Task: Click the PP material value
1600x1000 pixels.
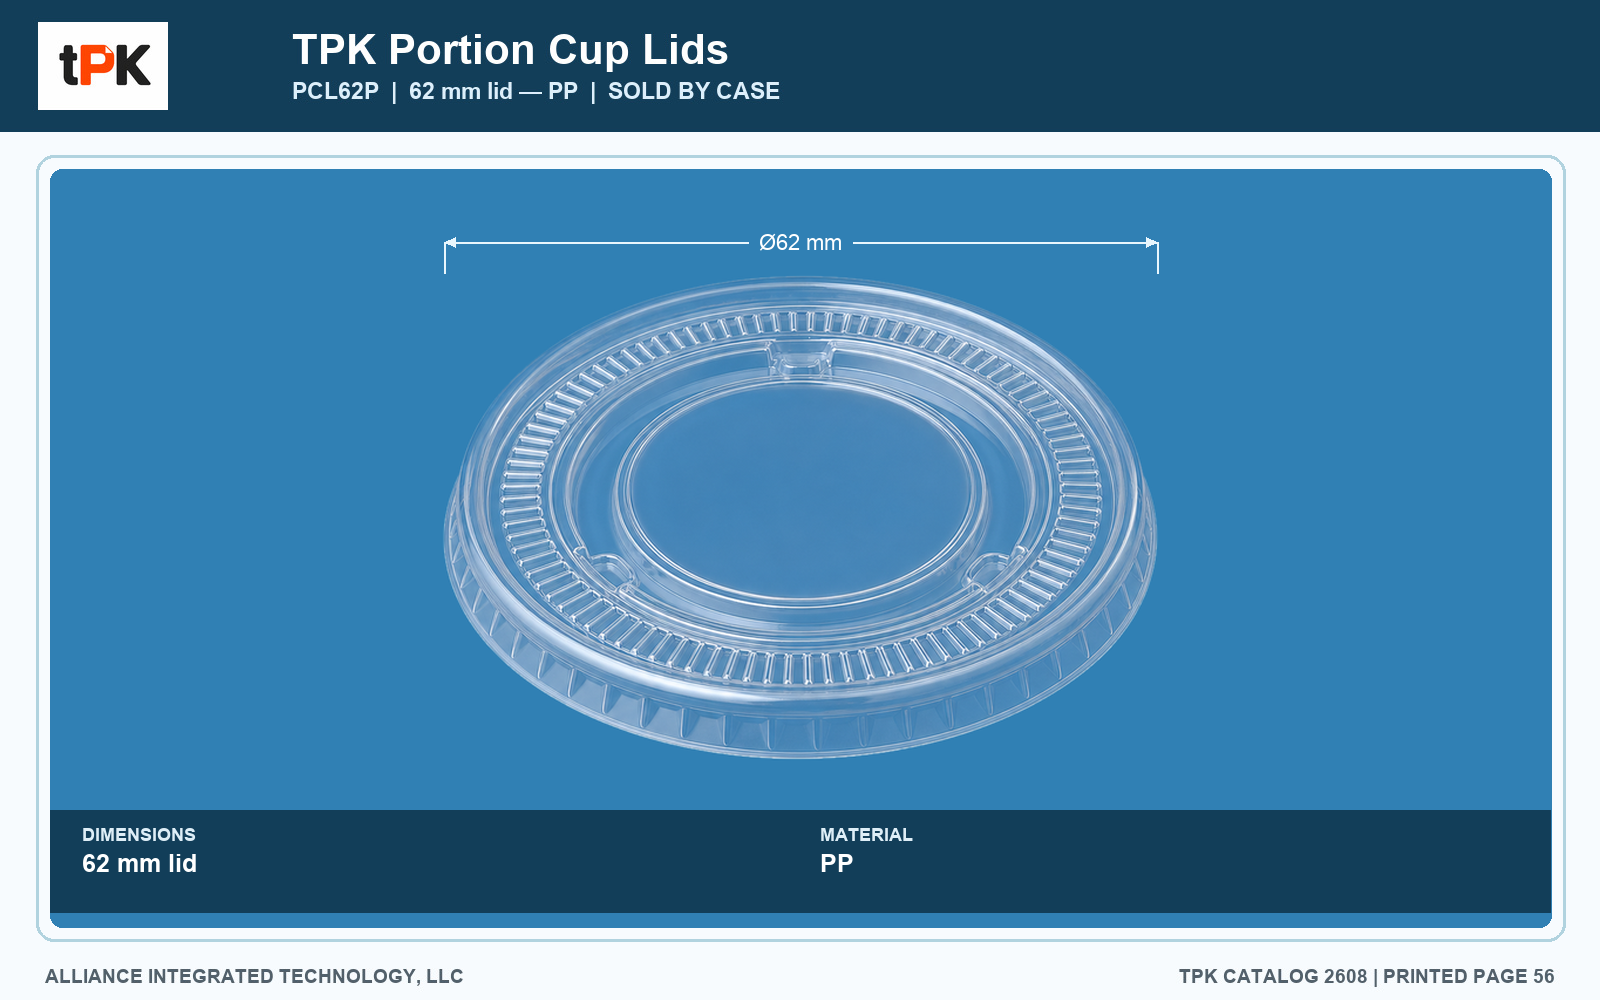Action: (x=836, y=863)
